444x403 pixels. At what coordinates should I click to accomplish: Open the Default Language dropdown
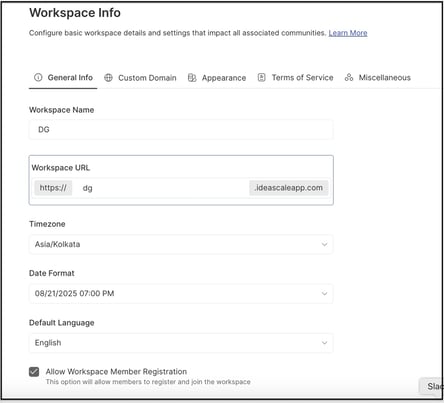point(181,343)
